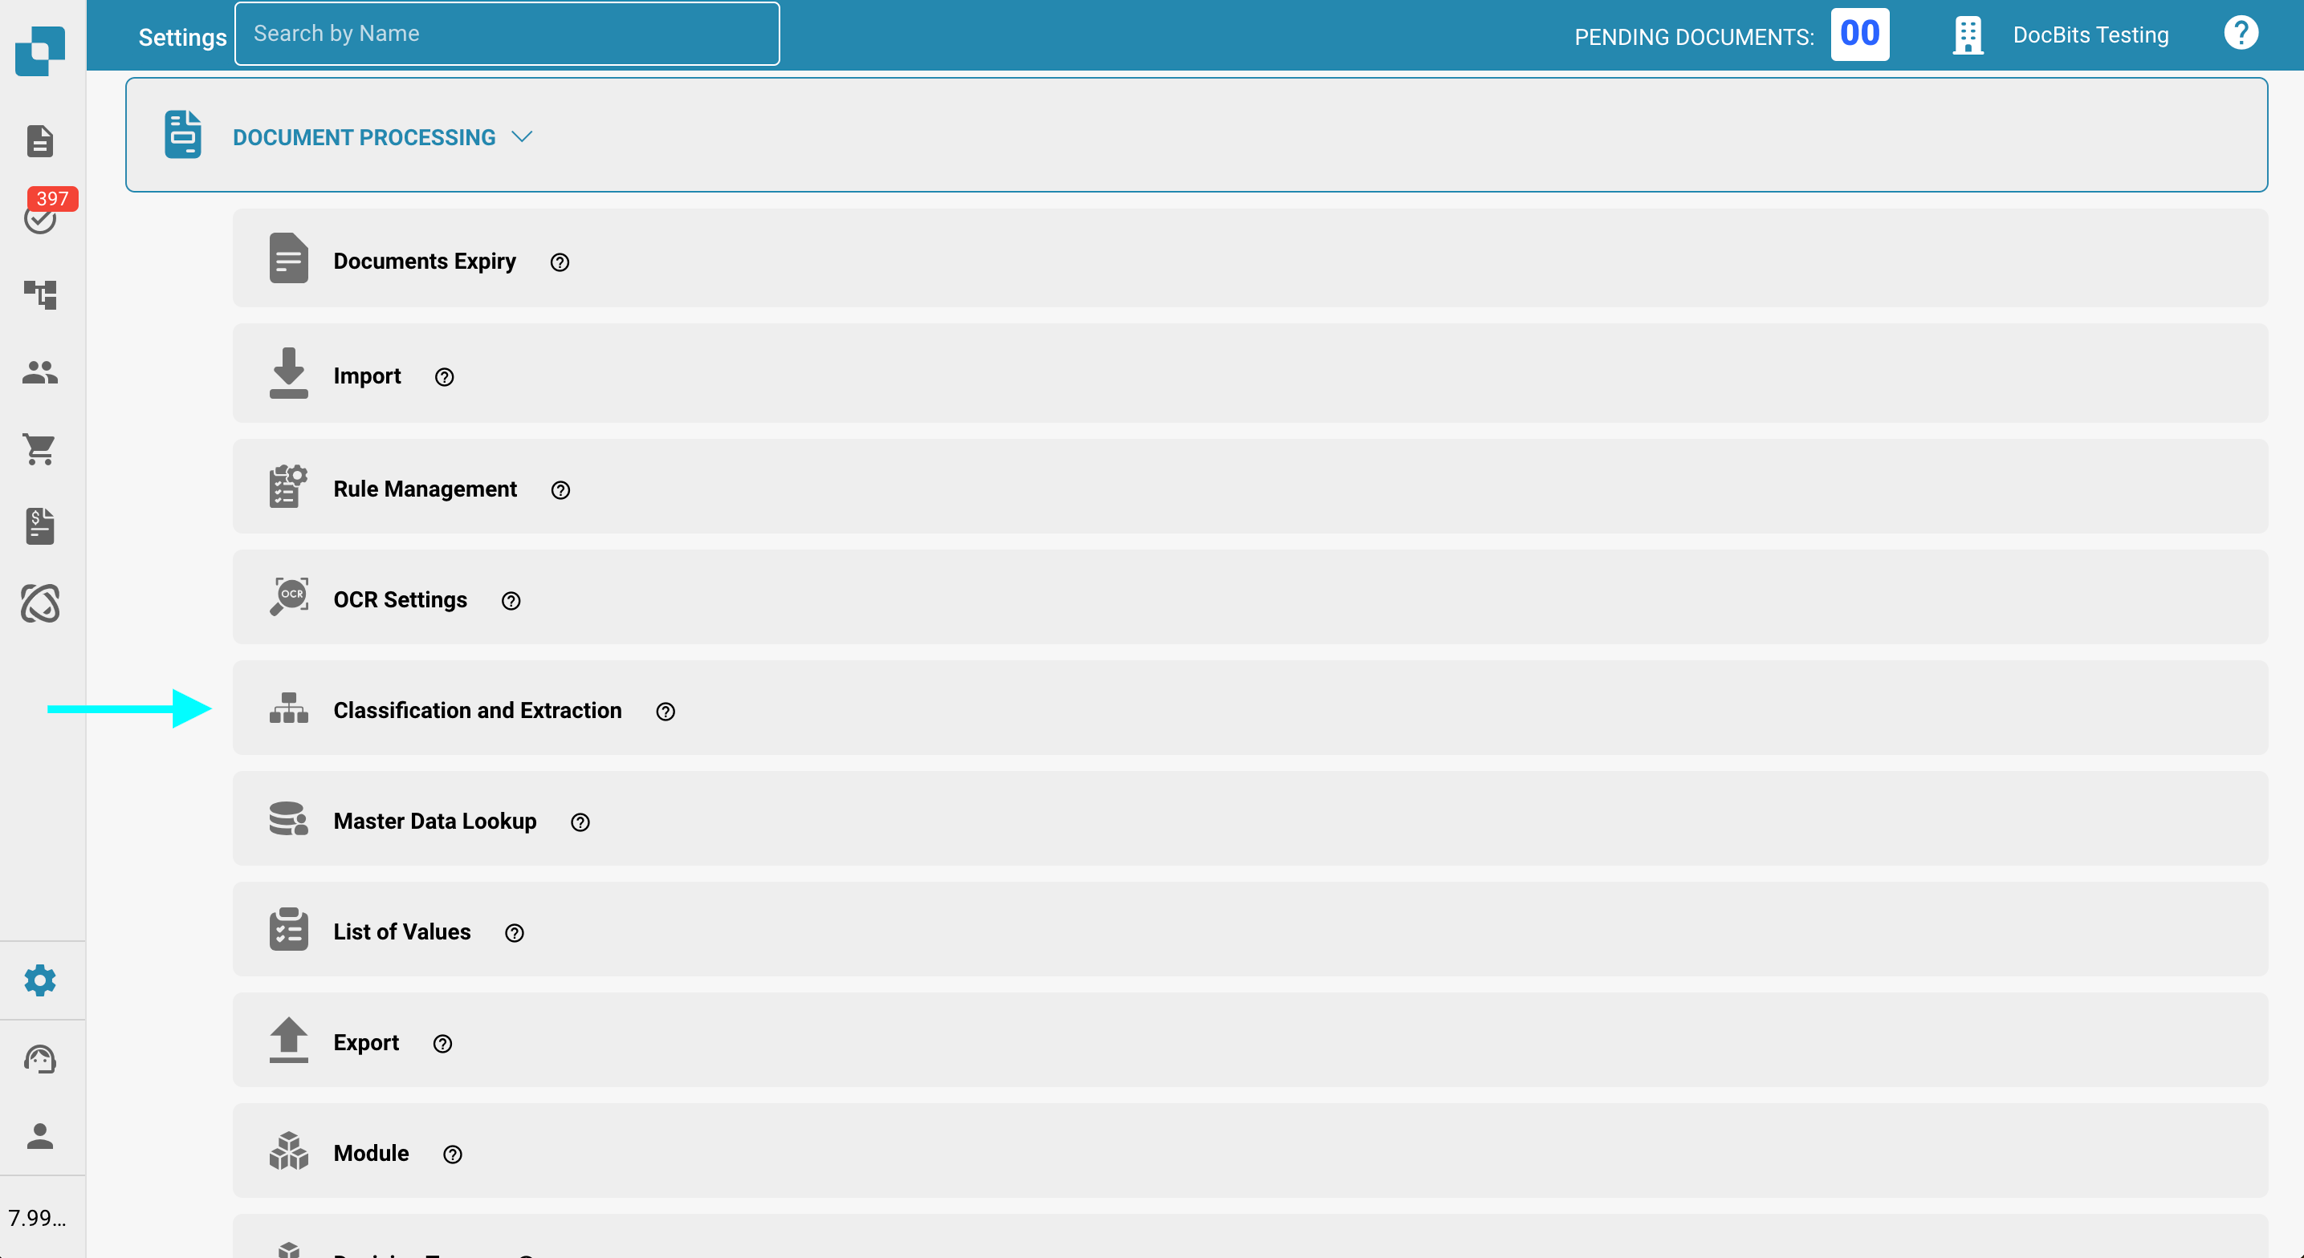Open the workflow hierarchy sidebar icon
Screen dimensions: 2304x1258
(40, 294)
